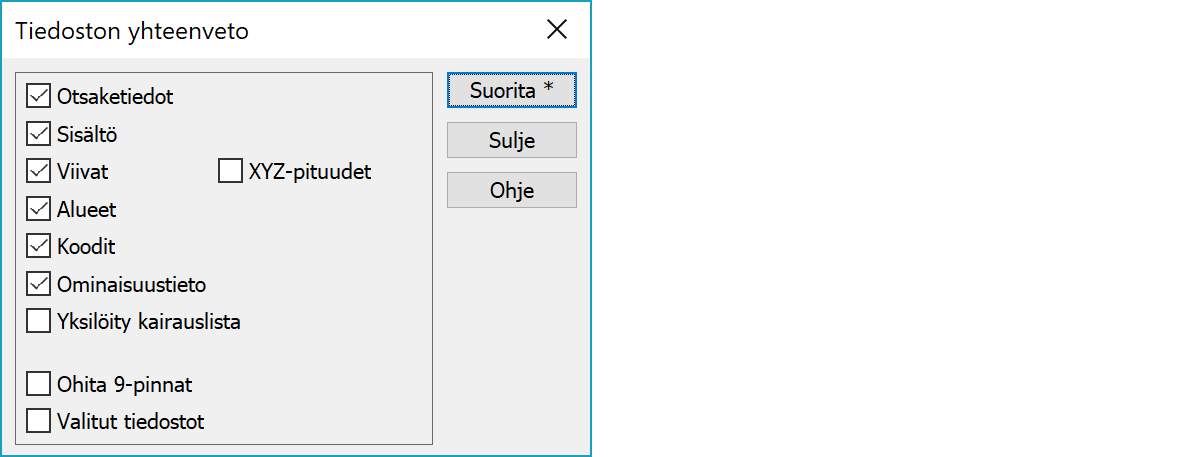Close the Tiedoston yhteenveto dialog
This screenshot has height=457, width=1200.
[557, 30]
